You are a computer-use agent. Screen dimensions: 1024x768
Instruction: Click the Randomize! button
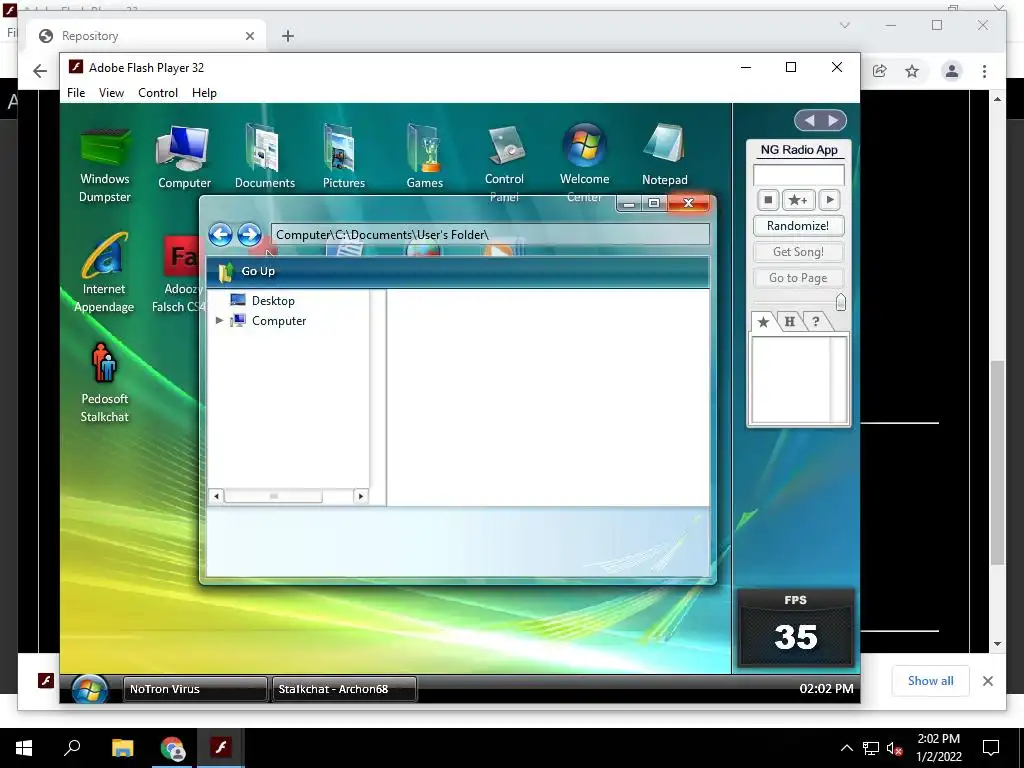pos(798,226)
